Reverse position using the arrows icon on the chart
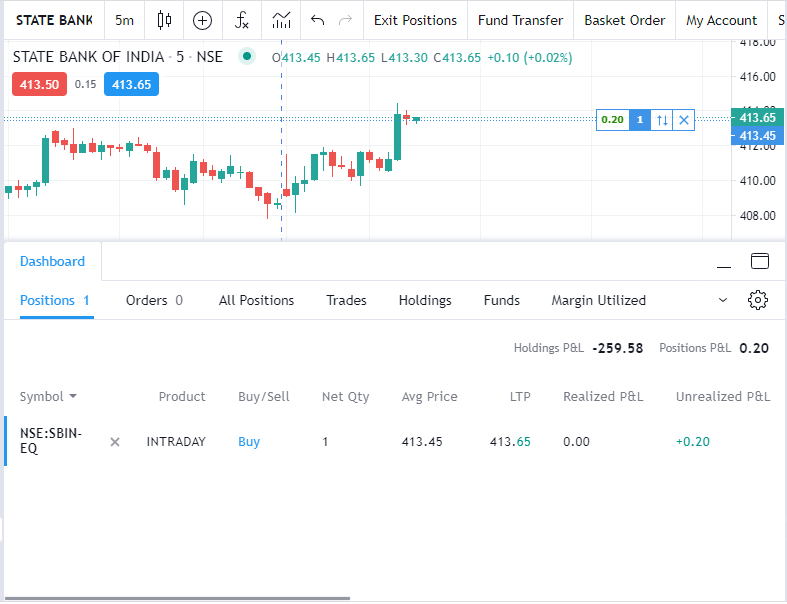 point(662,119)
